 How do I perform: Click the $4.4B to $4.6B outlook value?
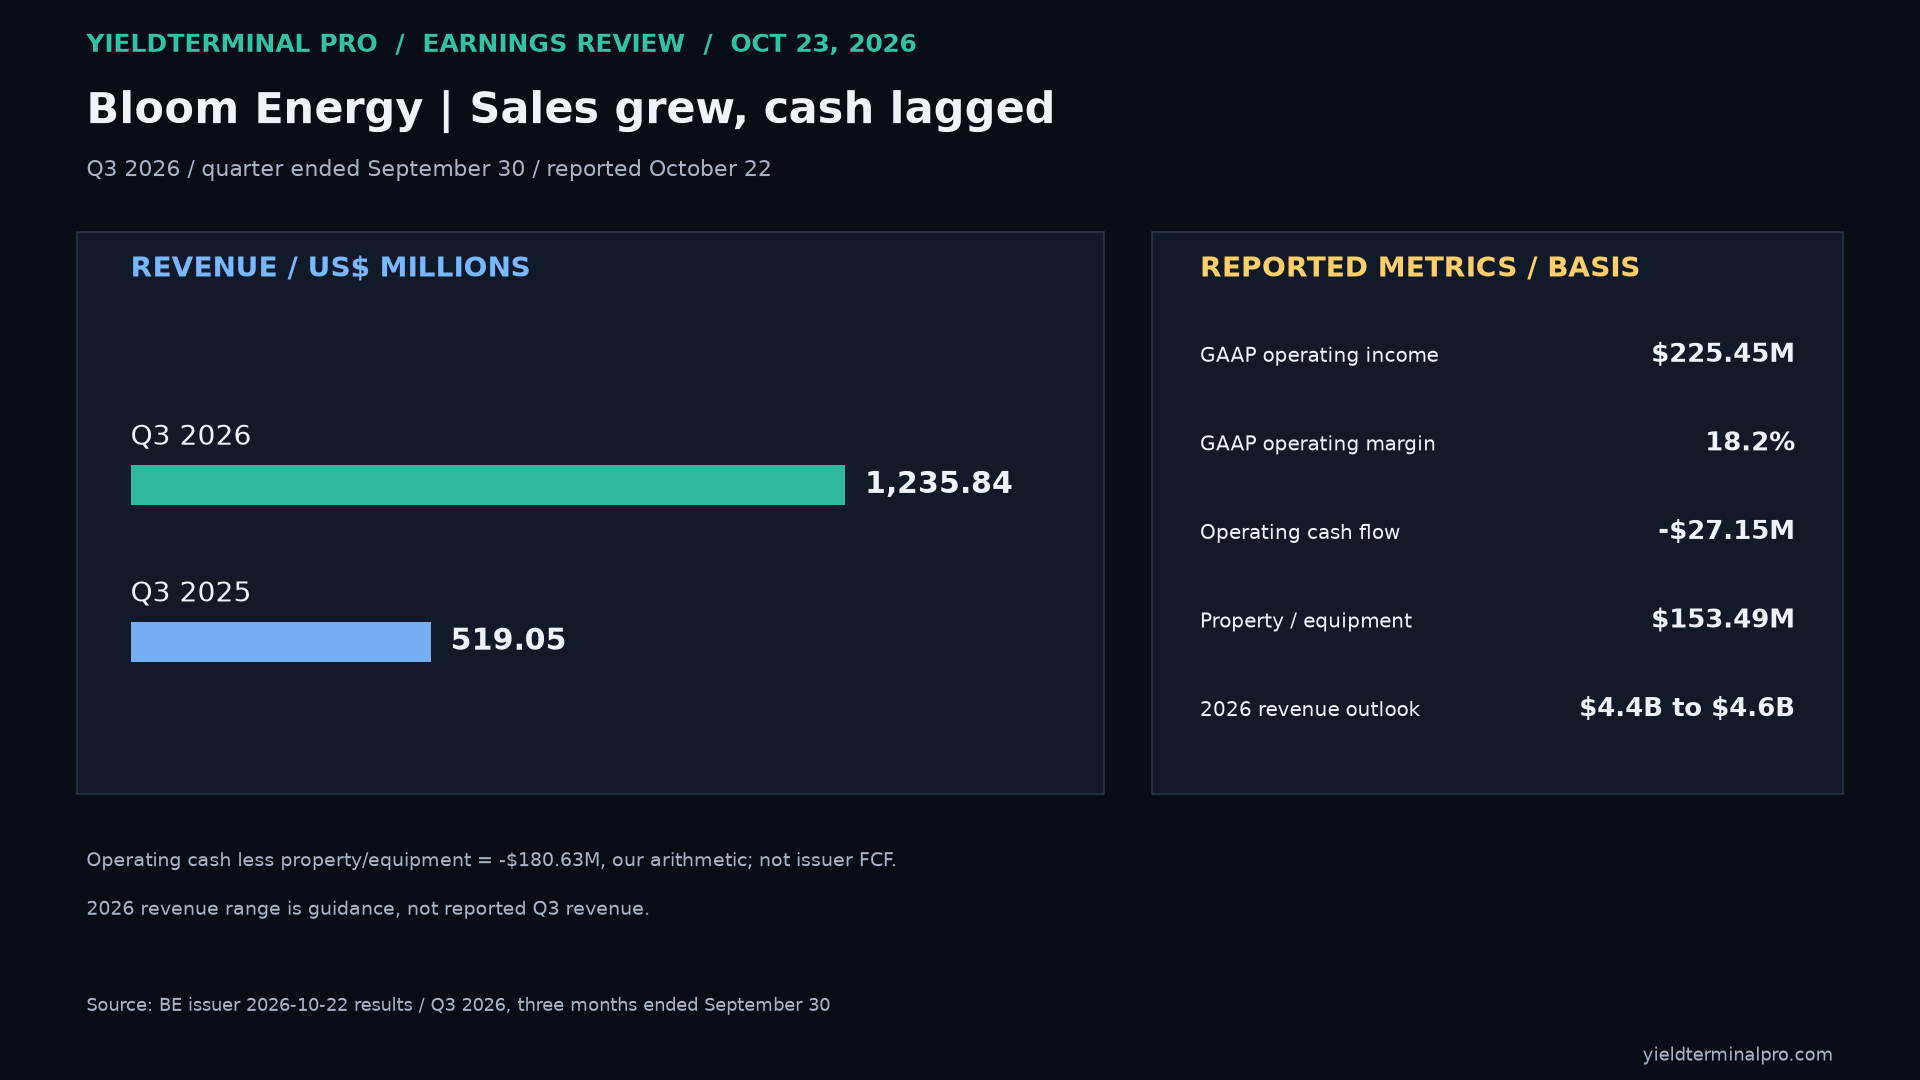[x=1687, y=708]
